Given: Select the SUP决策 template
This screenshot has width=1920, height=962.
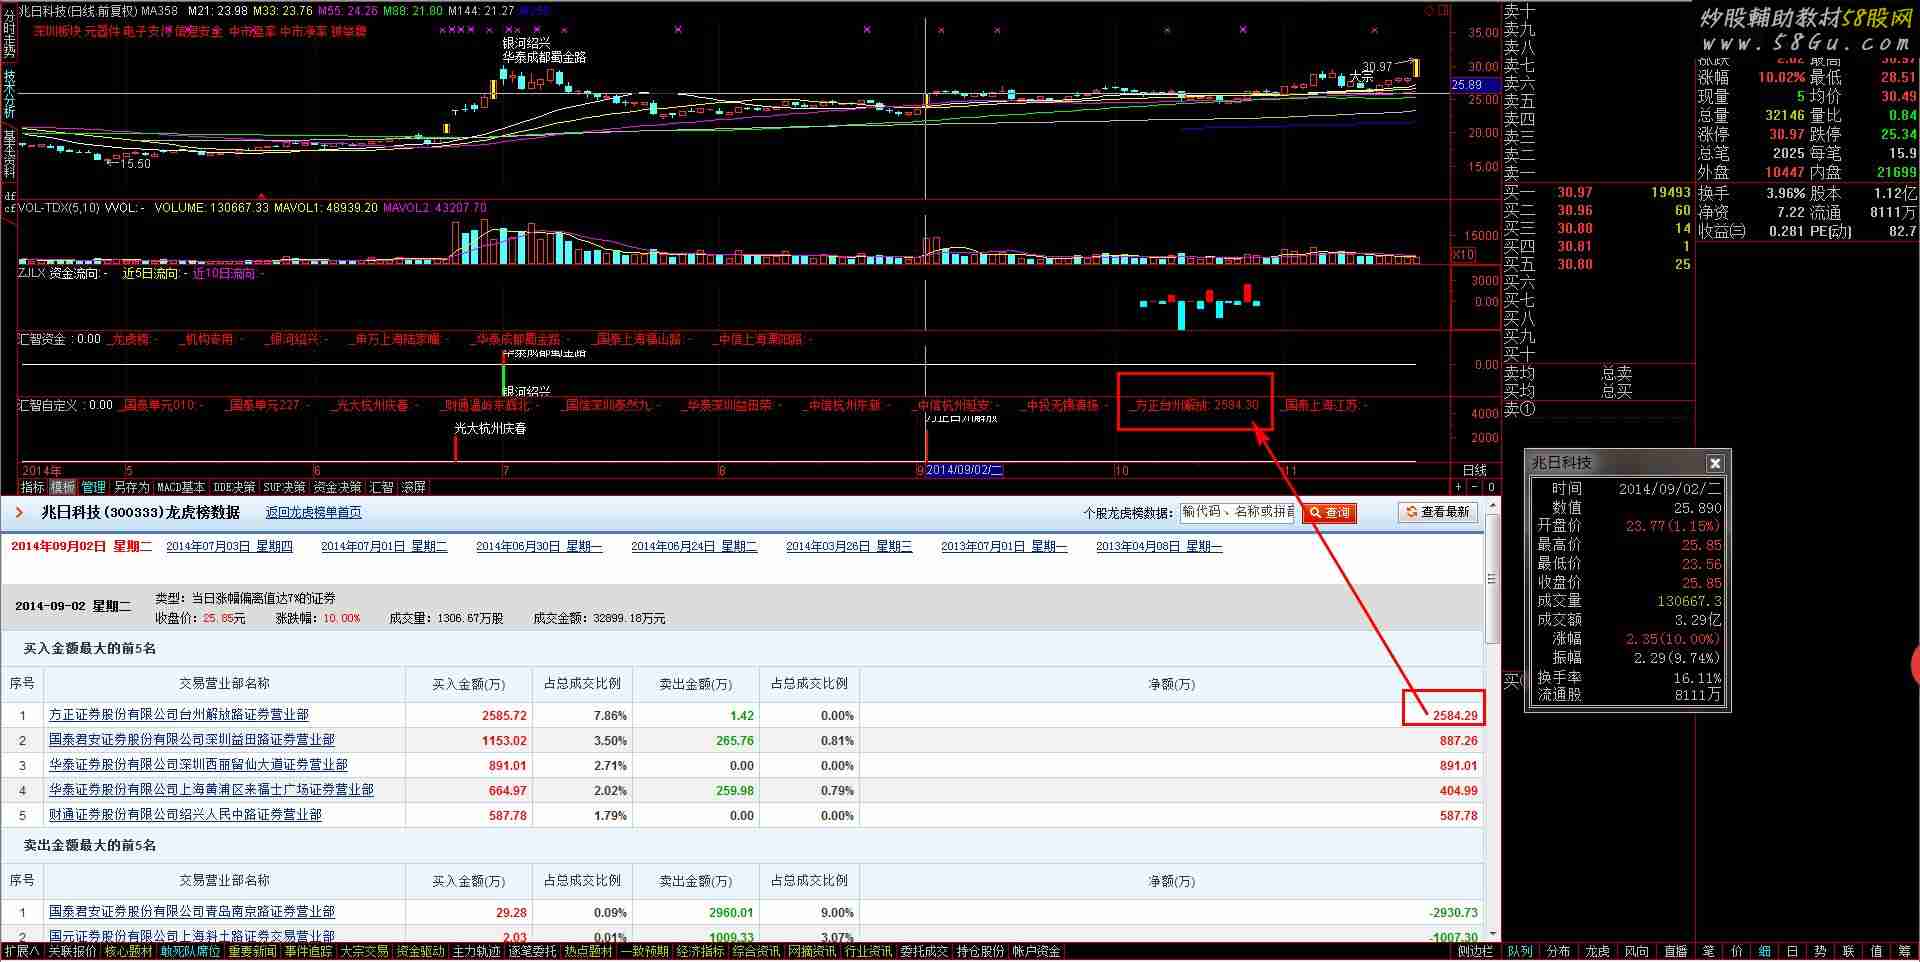Looking at the screenshot, I should (284, 487).
